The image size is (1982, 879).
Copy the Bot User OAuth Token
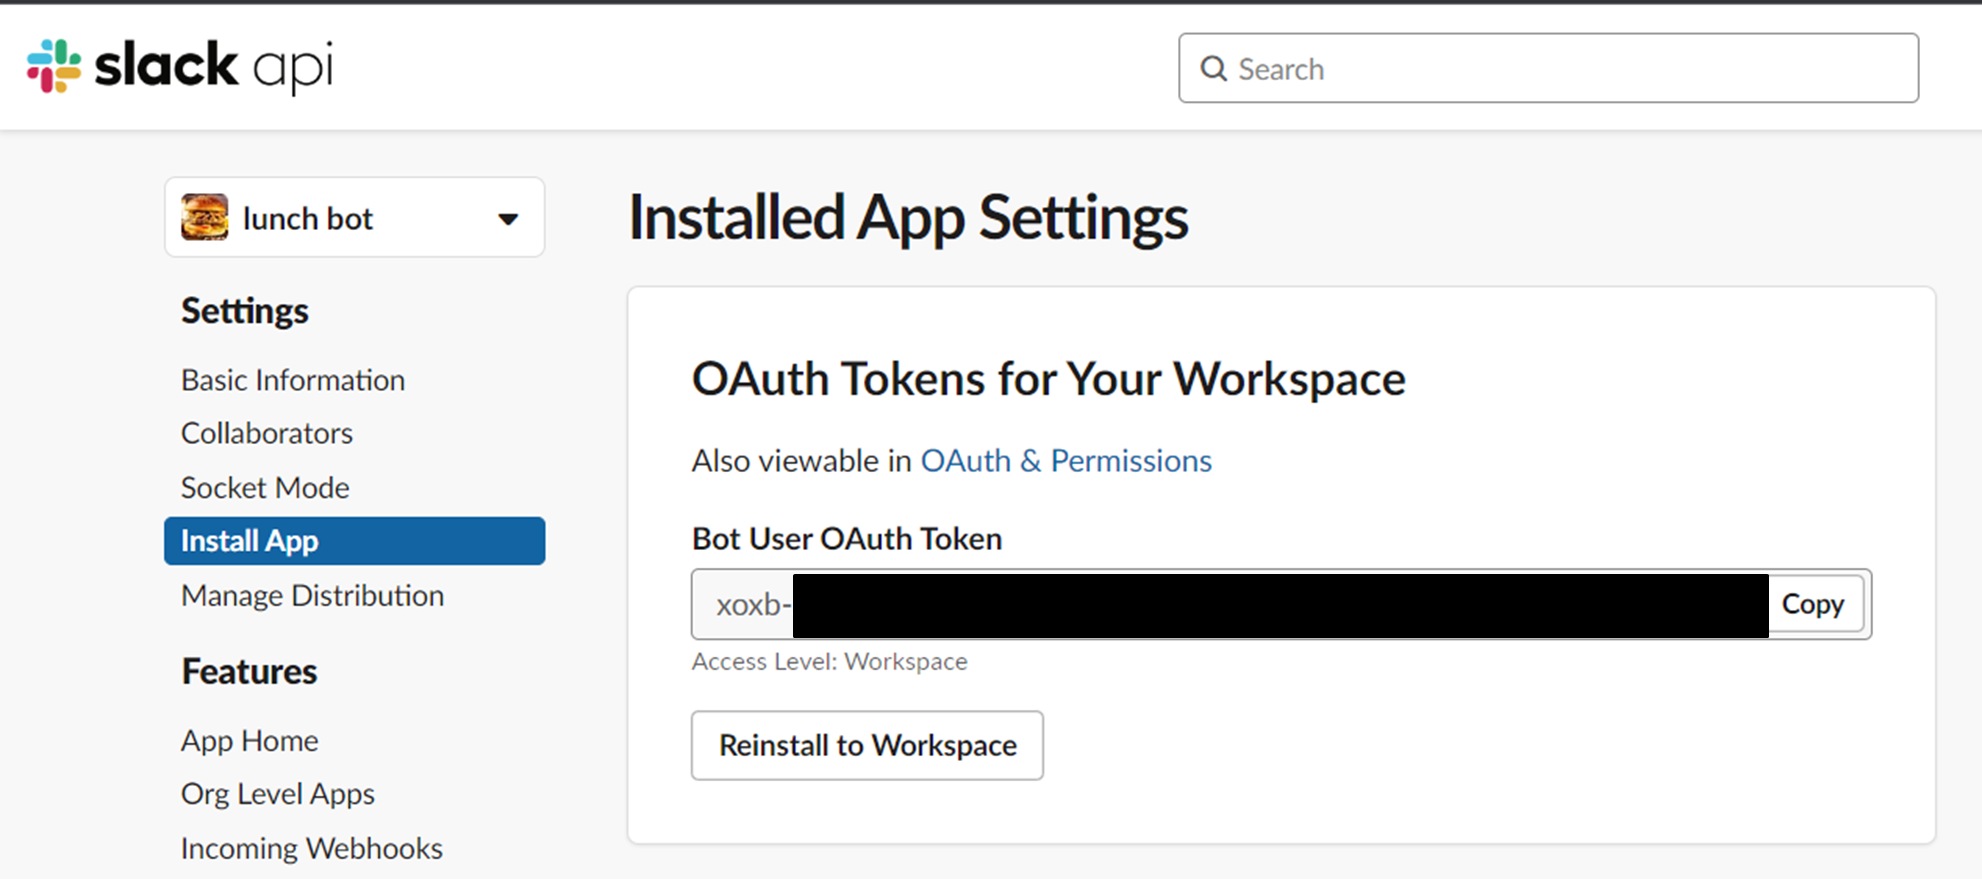(1815, 604)
